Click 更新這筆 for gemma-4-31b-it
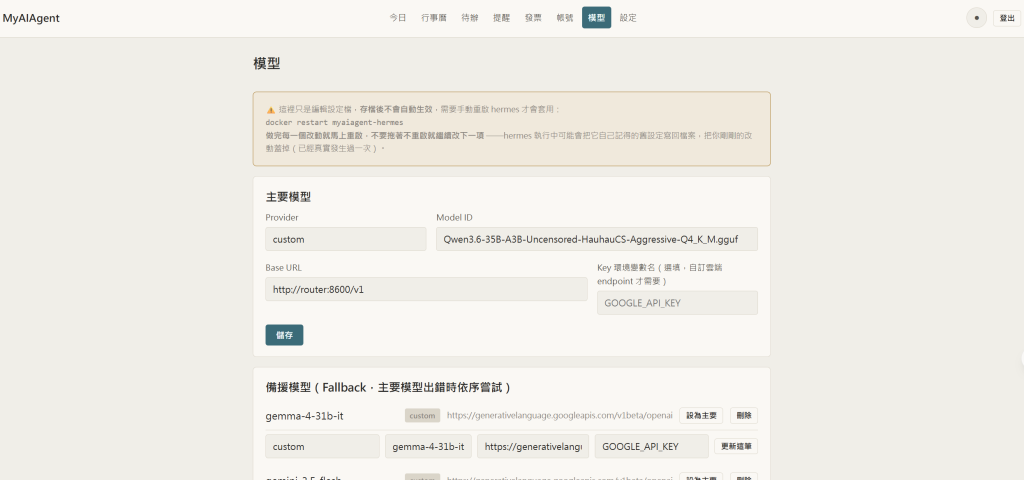This screenshot has width=1024, height=480. click(x=736, y=447)
